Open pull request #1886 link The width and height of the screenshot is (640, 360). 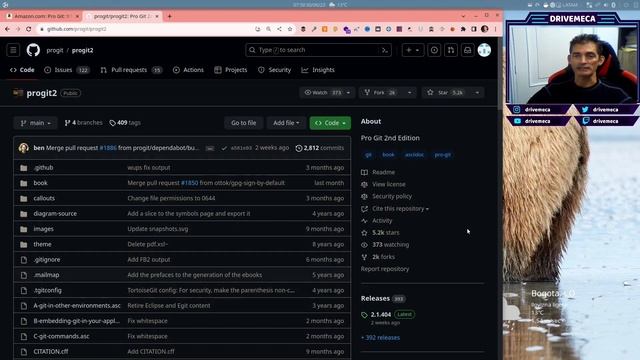point(108,148)
